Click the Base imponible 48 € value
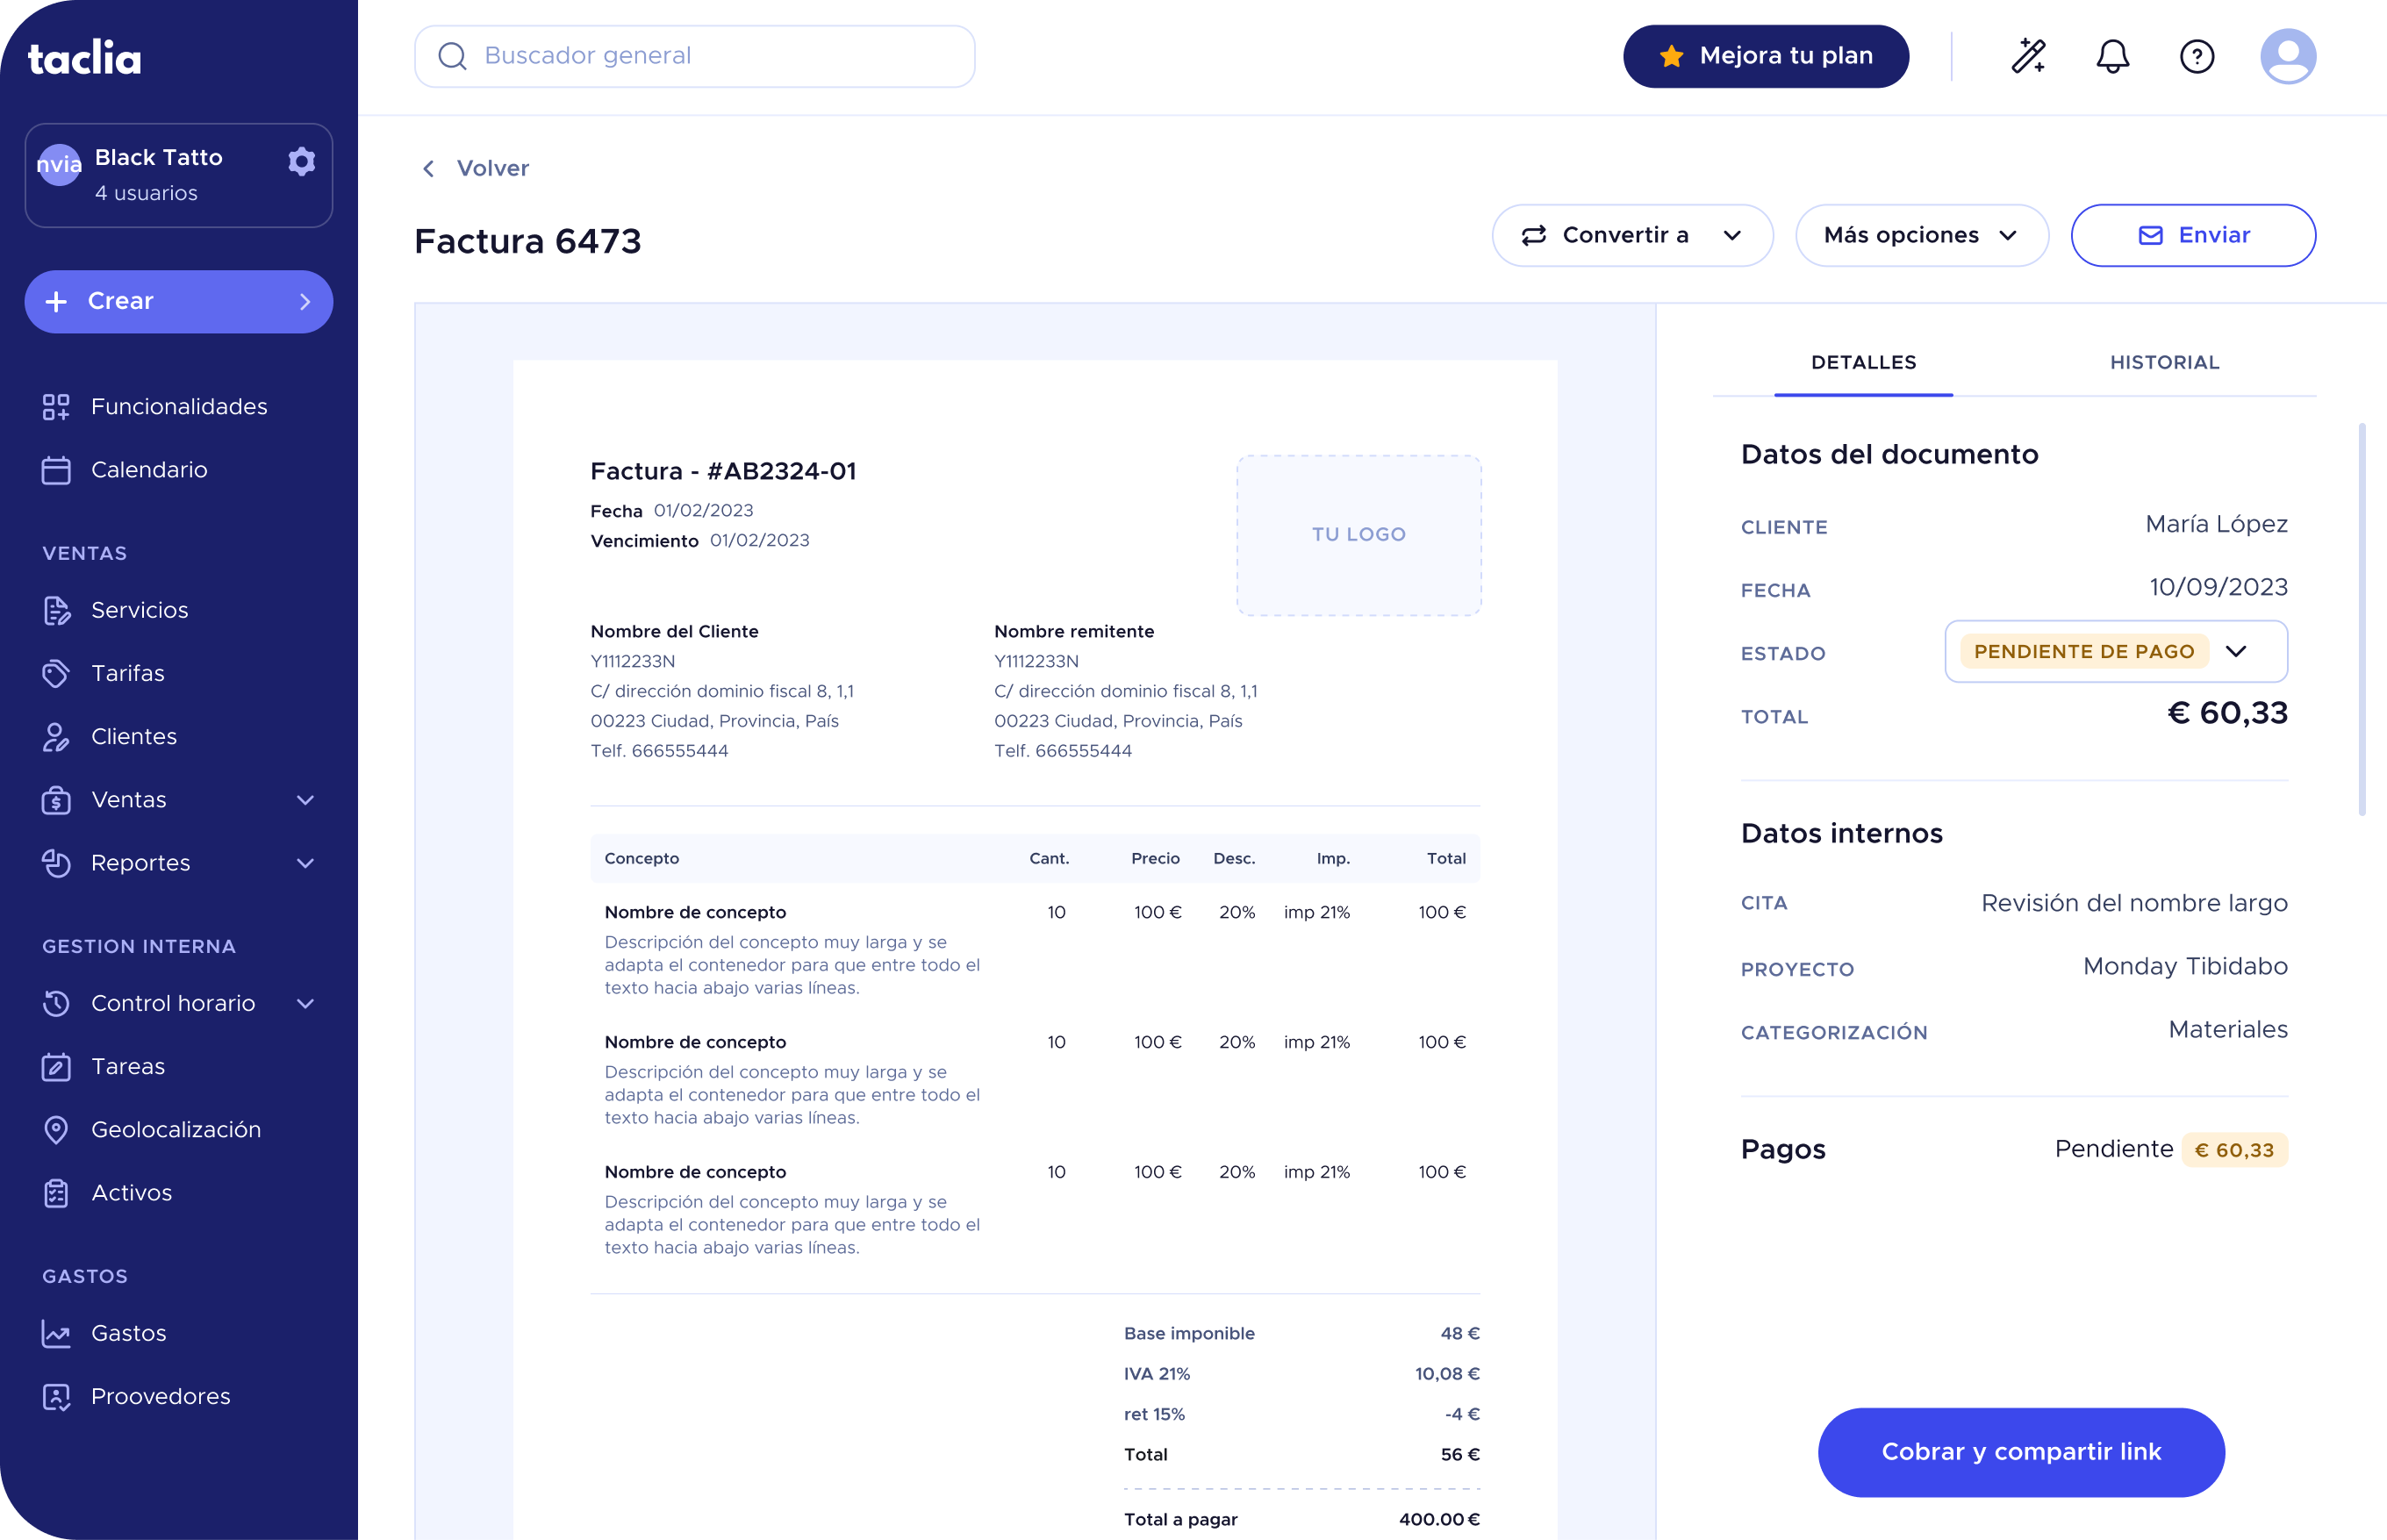2387x1540 pixels. (x=1459, y=1333)
